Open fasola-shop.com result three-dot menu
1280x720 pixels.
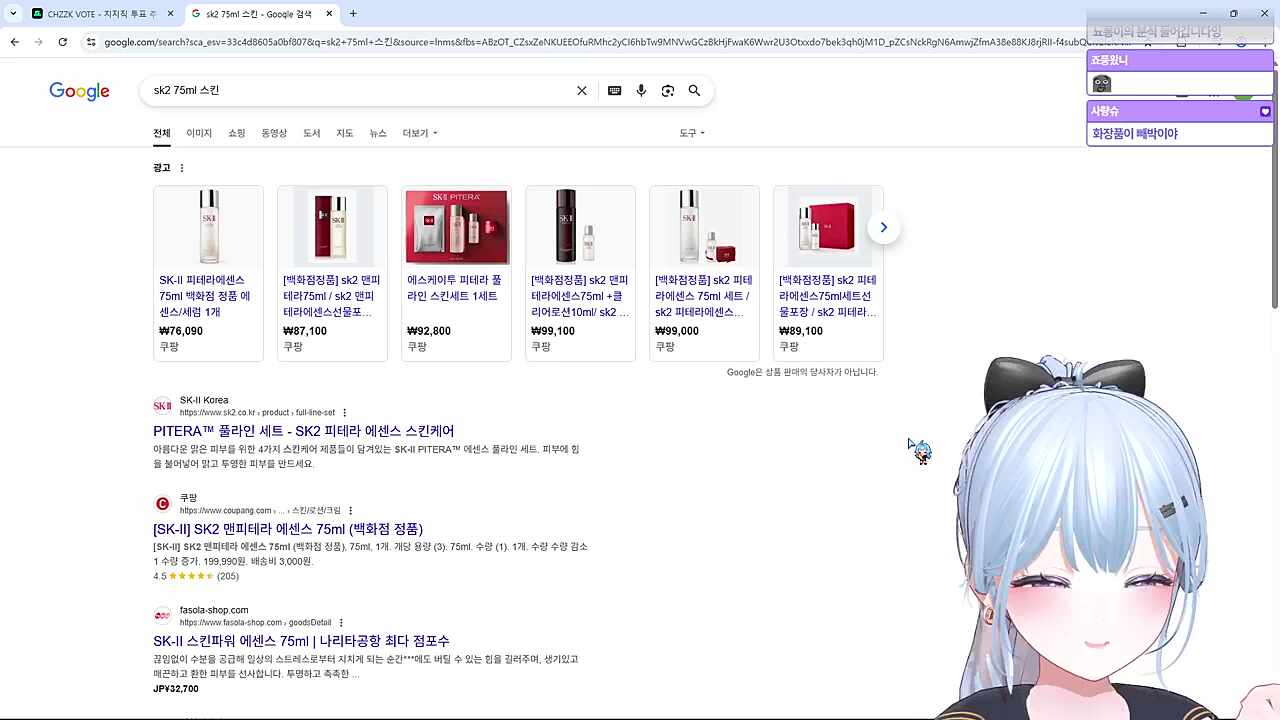pyautogui.click(x=341, y=623)
